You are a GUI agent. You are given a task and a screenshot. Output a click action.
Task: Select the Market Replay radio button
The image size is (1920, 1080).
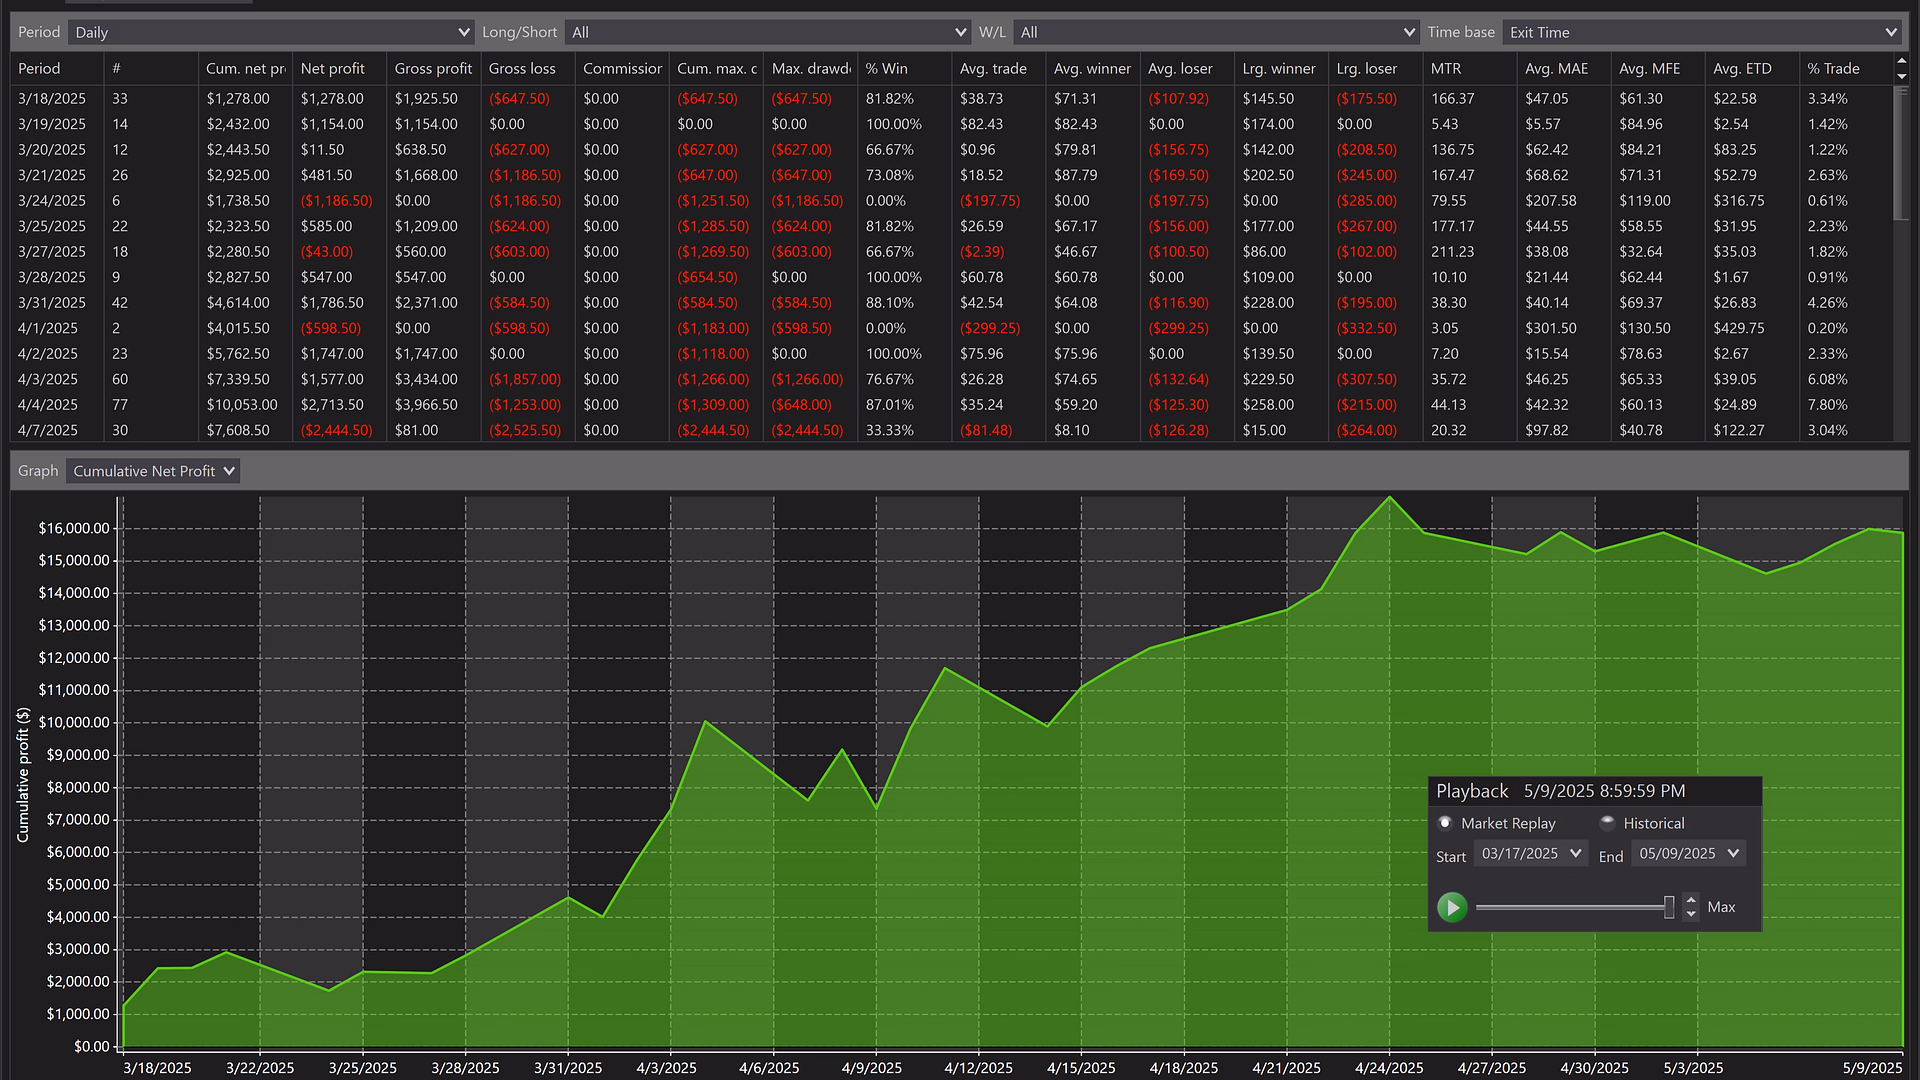click(1445, 823)
